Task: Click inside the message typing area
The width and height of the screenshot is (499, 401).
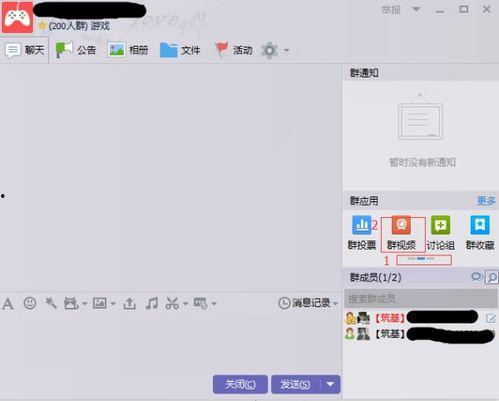Action: click(x=171, y=342)
